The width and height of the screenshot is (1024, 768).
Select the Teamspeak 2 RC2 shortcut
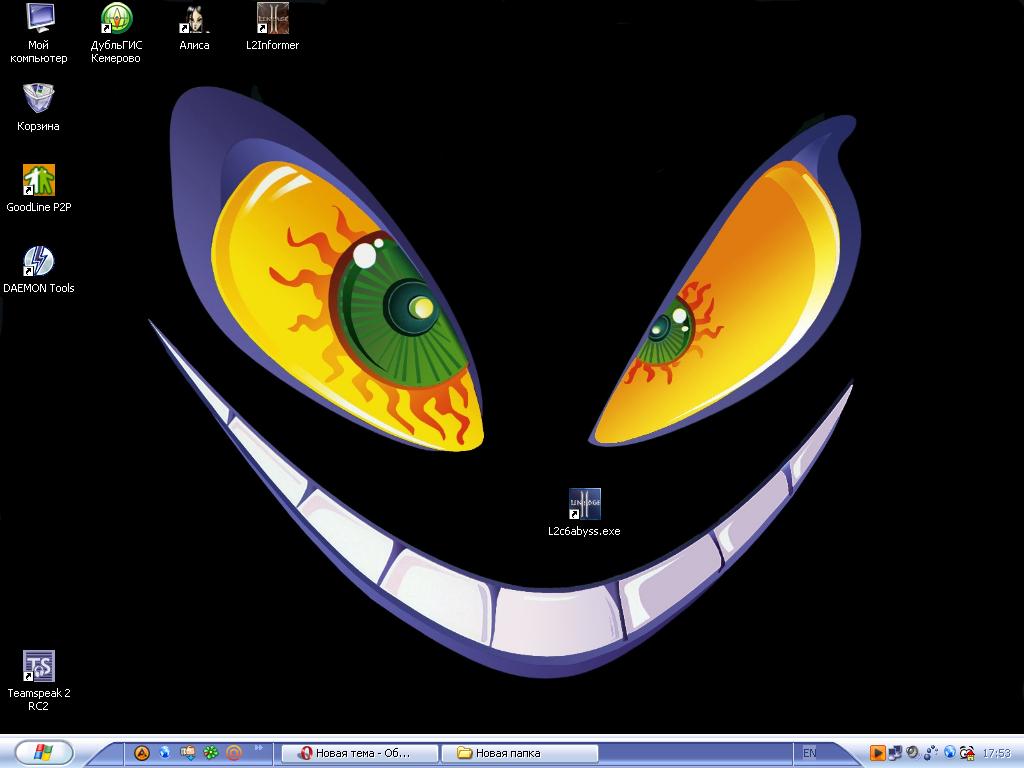39,680
